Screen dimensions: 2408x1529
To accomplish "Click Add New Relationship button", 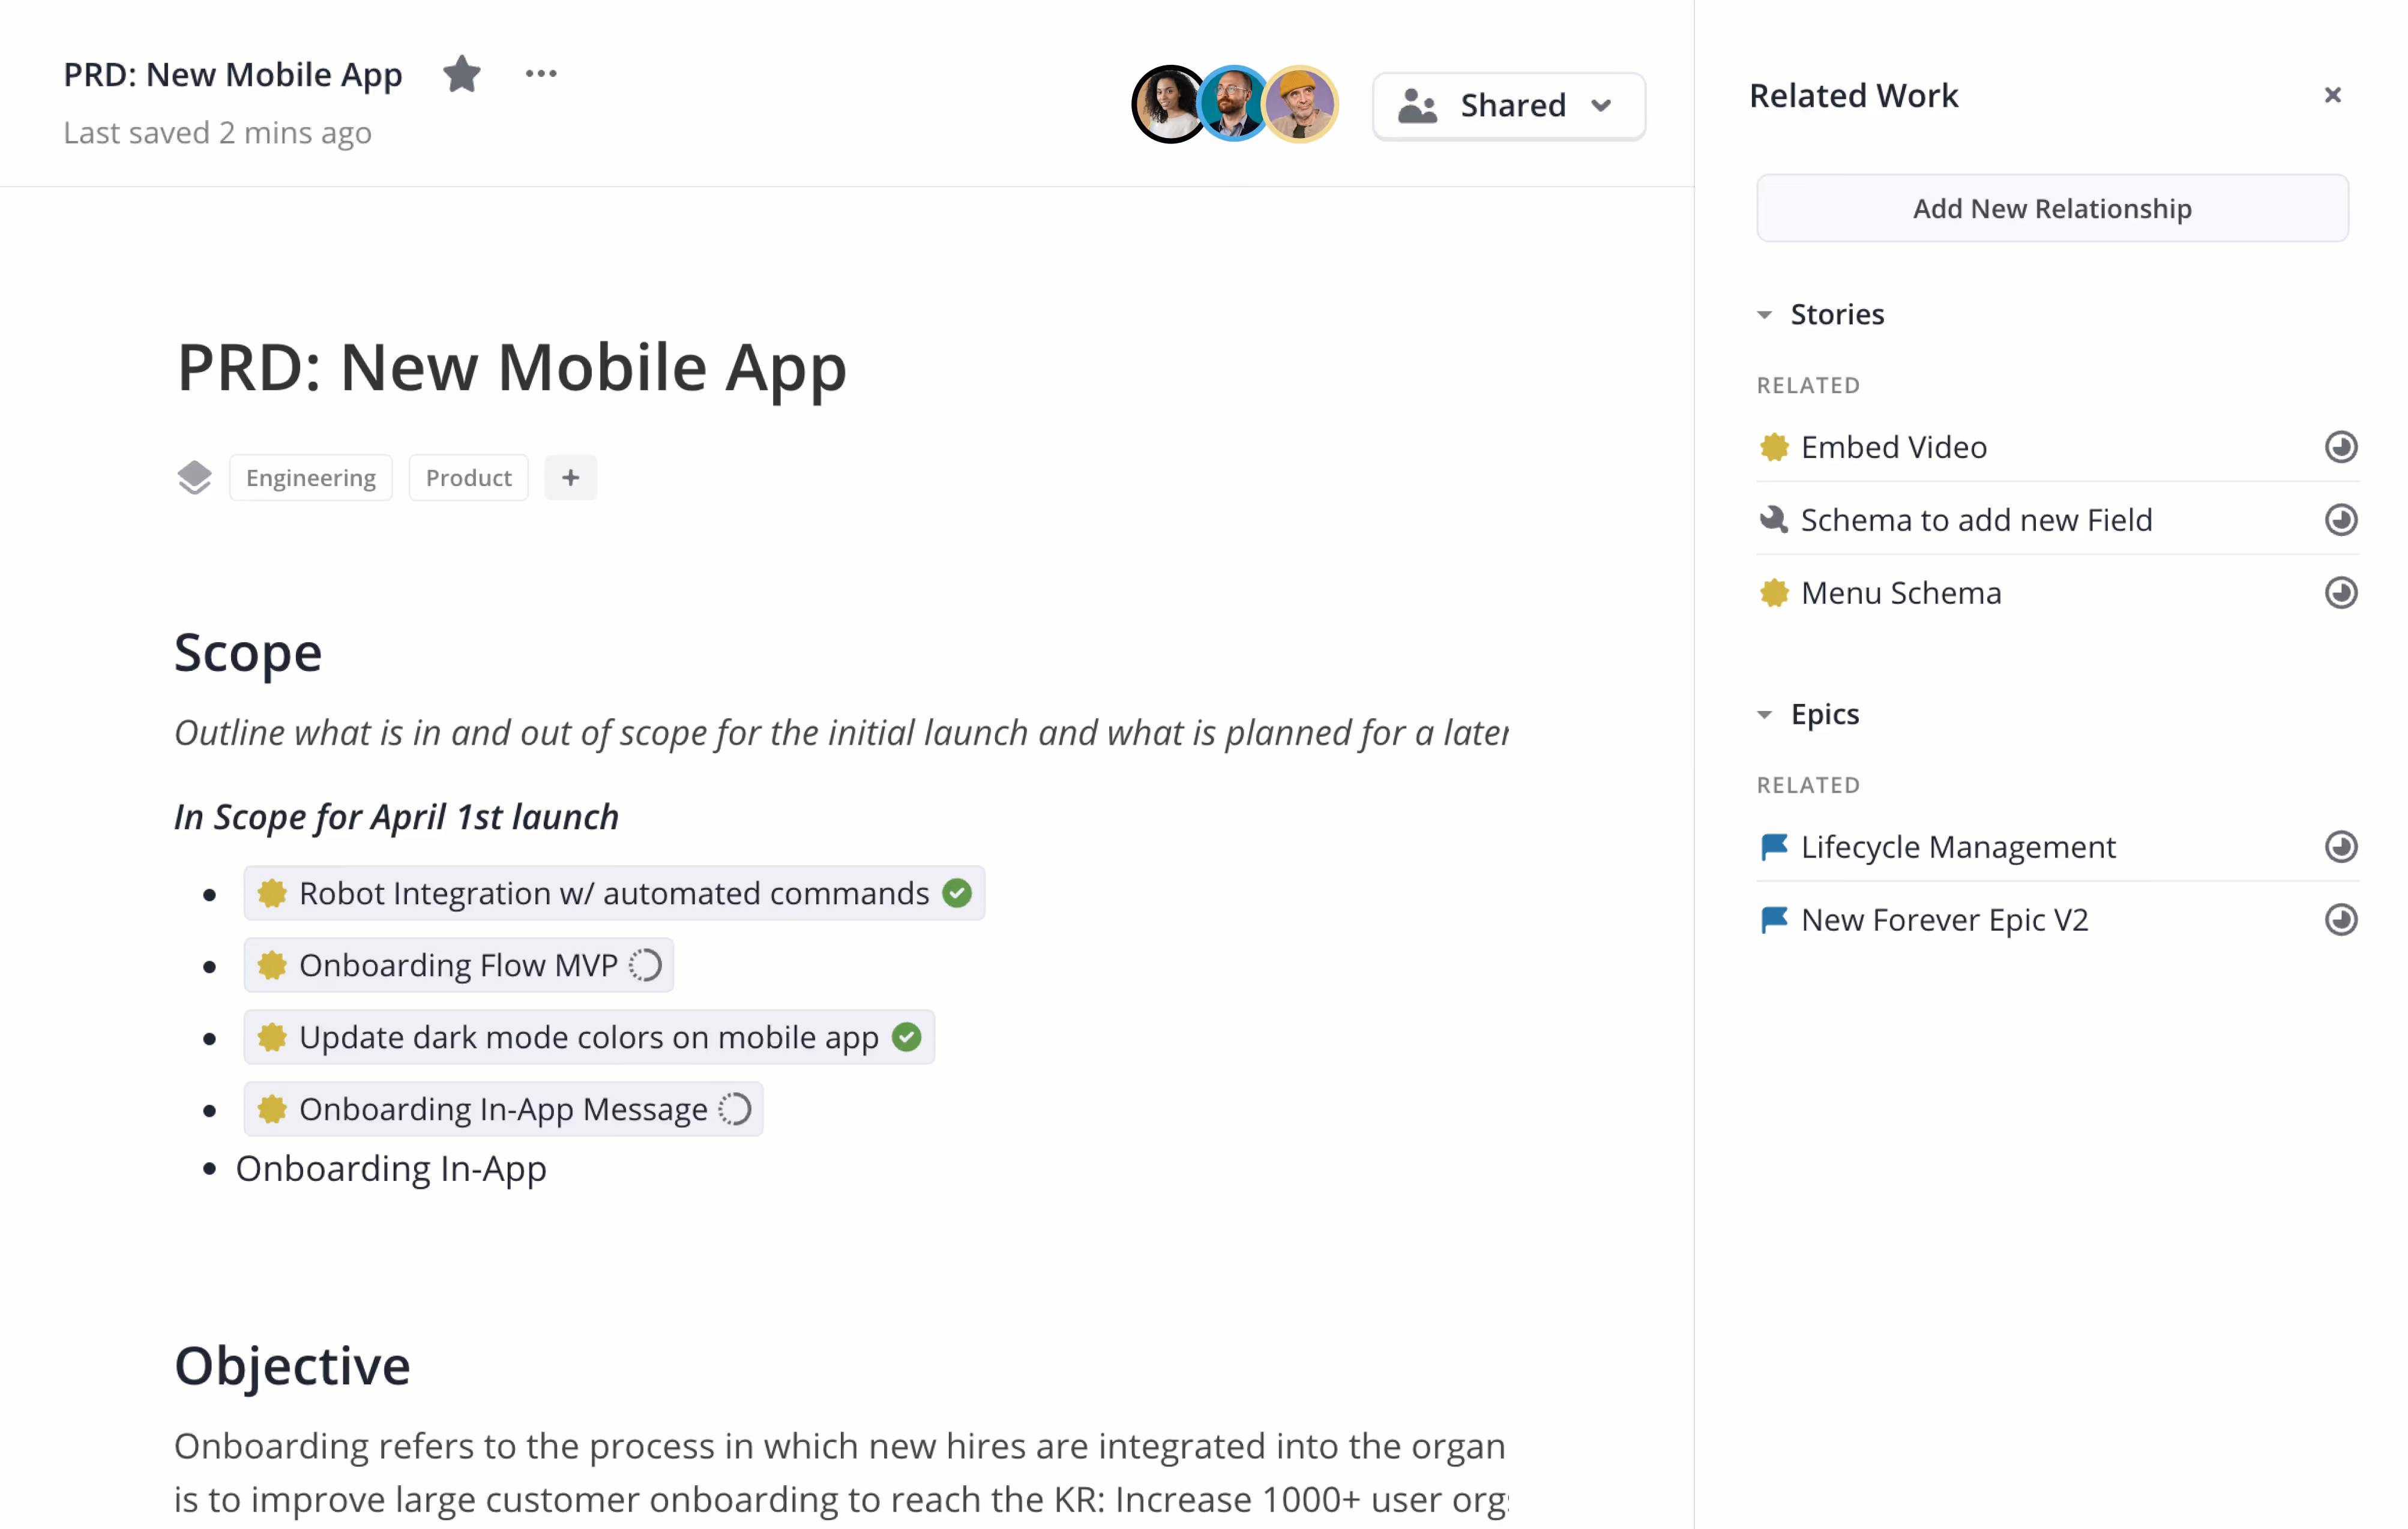I will coord(2051,208).
